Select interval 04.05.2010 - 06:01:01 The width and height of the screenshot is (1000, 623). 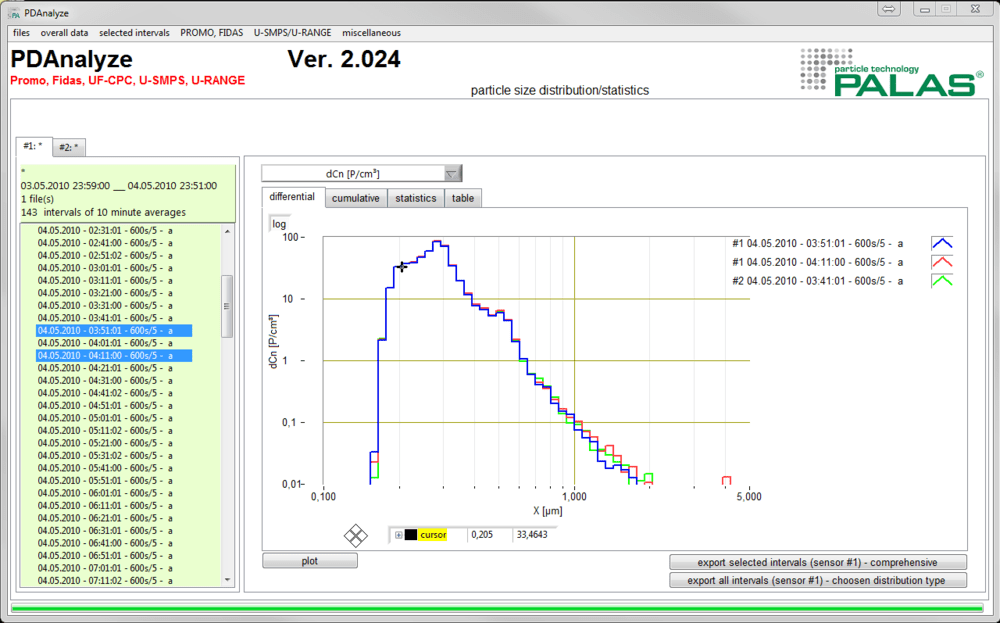coord(105,493)
